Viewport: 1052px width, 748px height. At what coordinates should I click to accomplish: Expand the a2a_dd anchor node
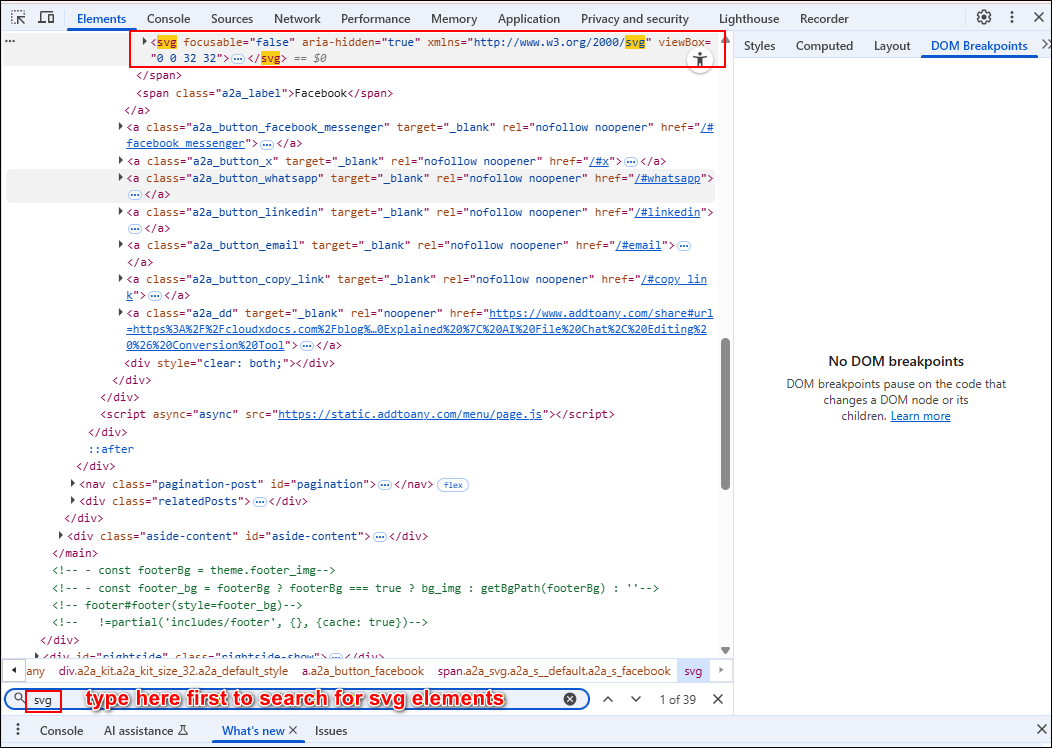point(121,313)
